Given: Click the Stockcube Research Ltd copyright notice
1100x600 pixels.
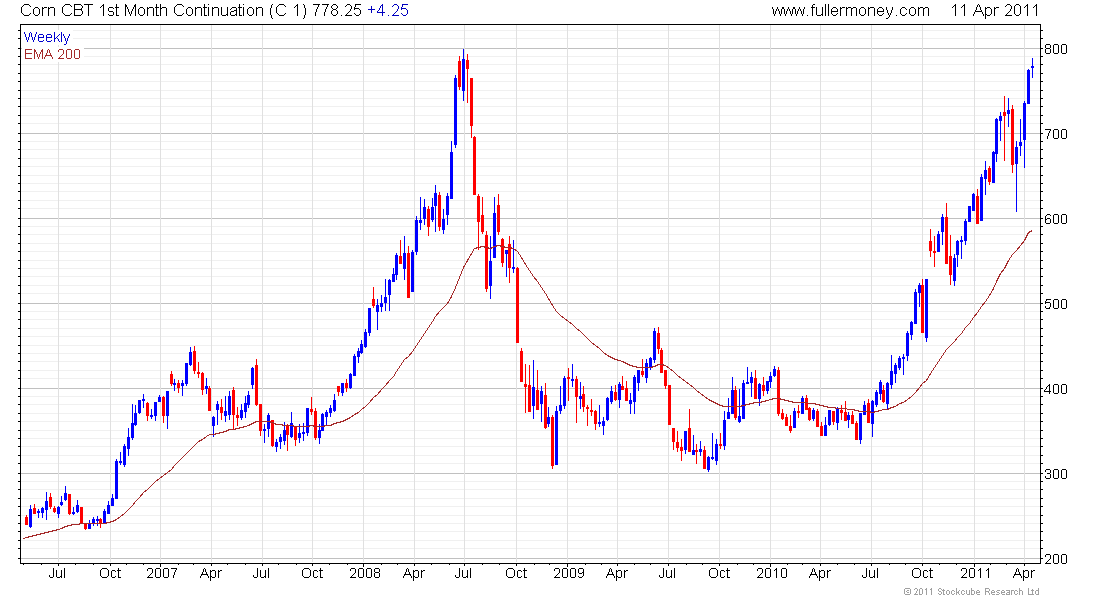Looking at the screenshot, I should tap(971, 592).
